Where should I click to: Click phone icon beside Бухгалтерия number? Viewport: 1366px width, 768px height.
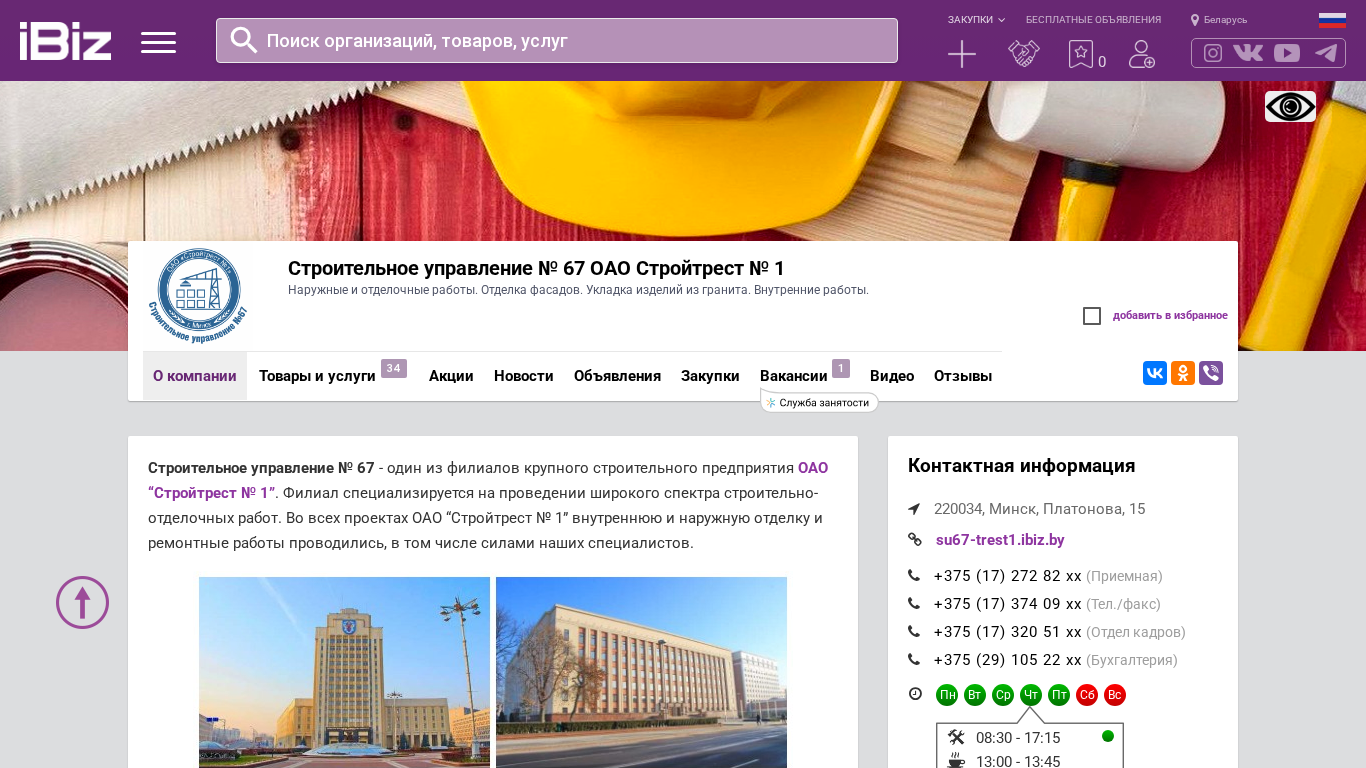click(914, 660)
